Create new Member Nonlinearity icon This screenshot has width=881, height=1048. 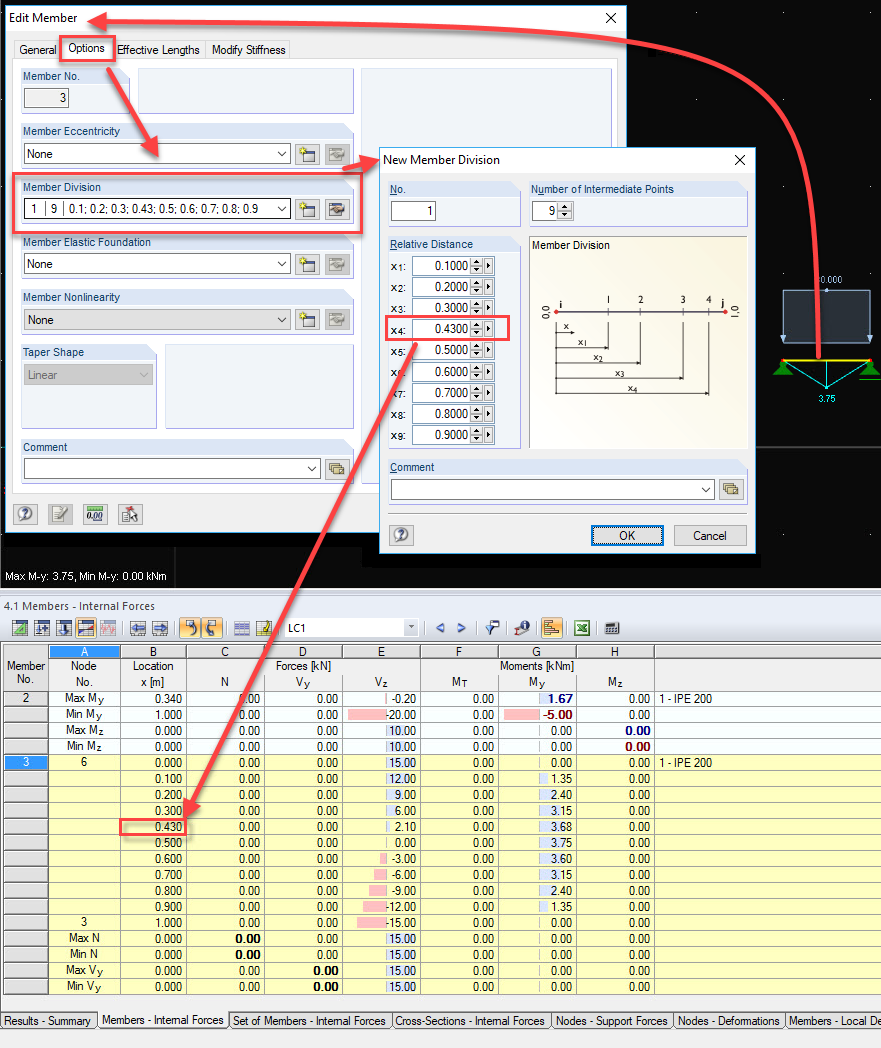pyautogui.click(x=307, y=319)
